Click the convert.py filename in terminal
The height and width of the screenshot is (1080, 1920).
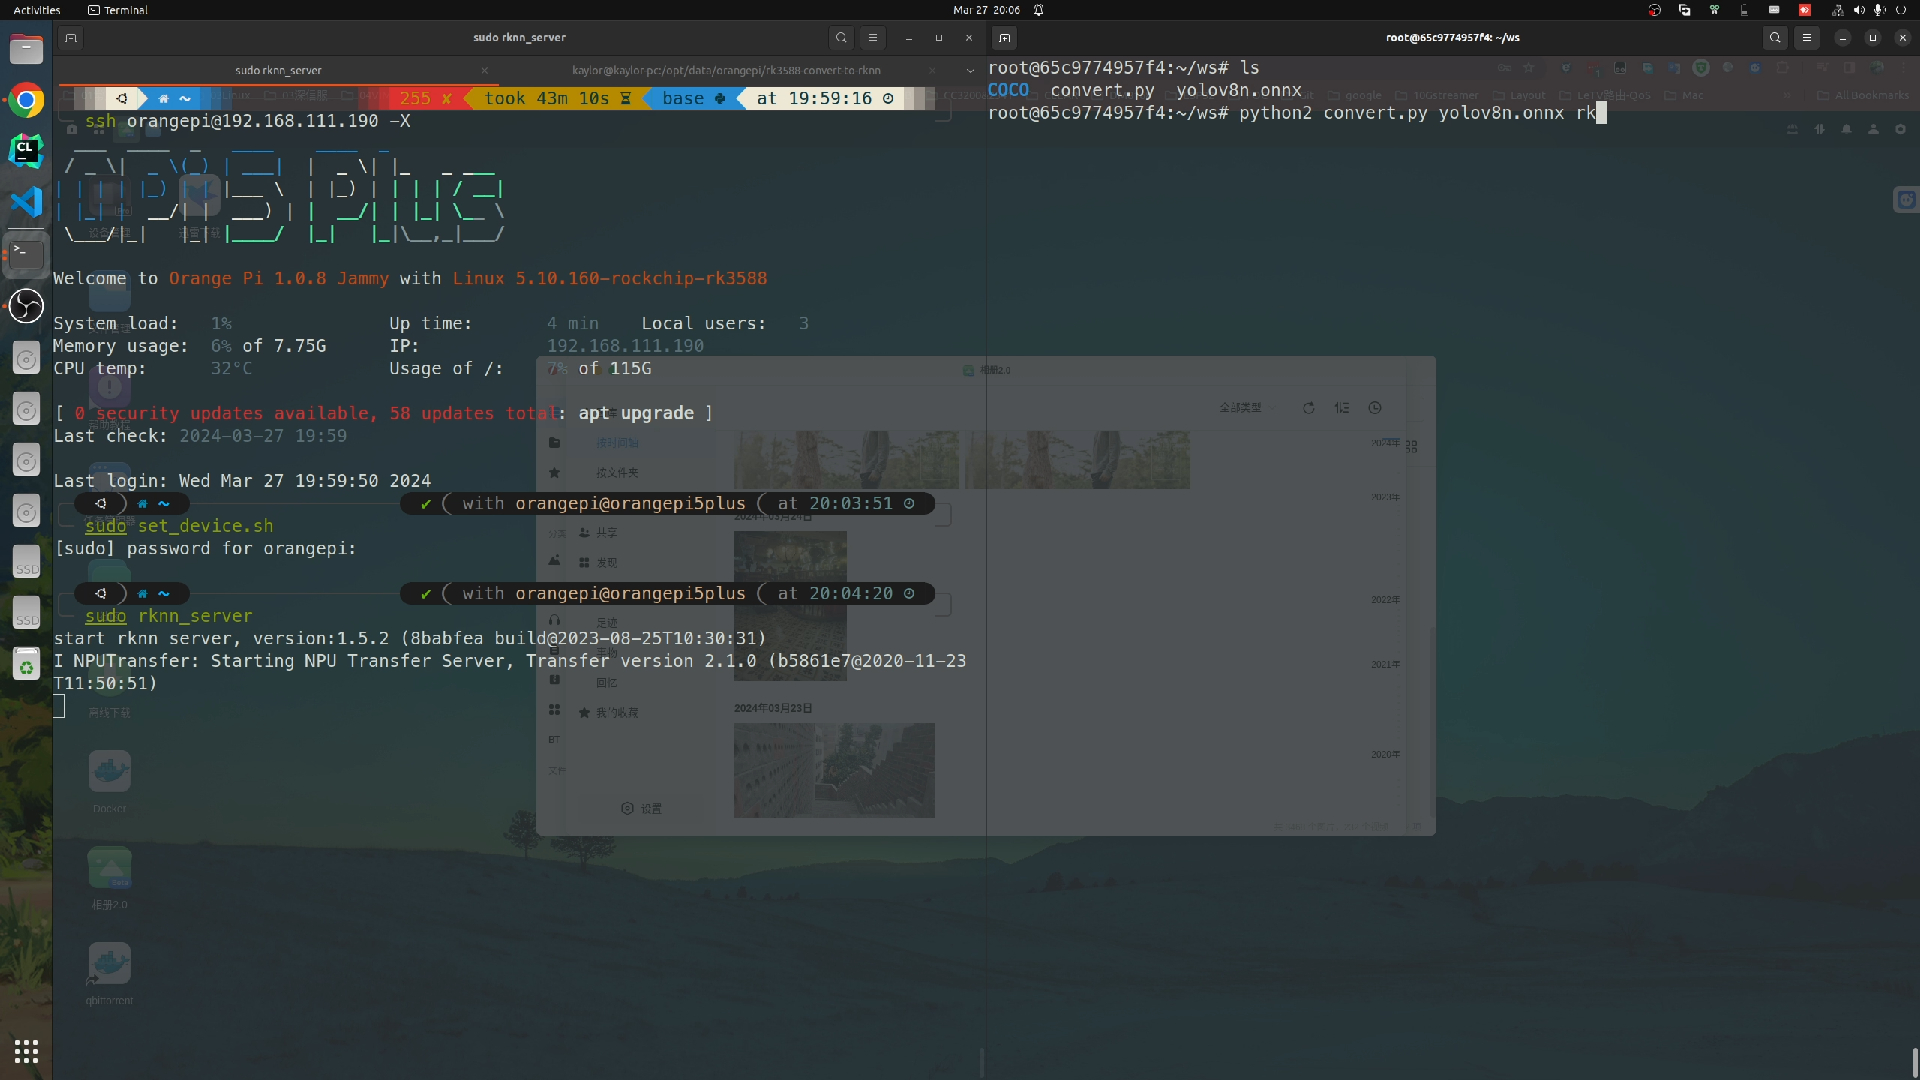pyautogui.click(x=1101, y=90)
